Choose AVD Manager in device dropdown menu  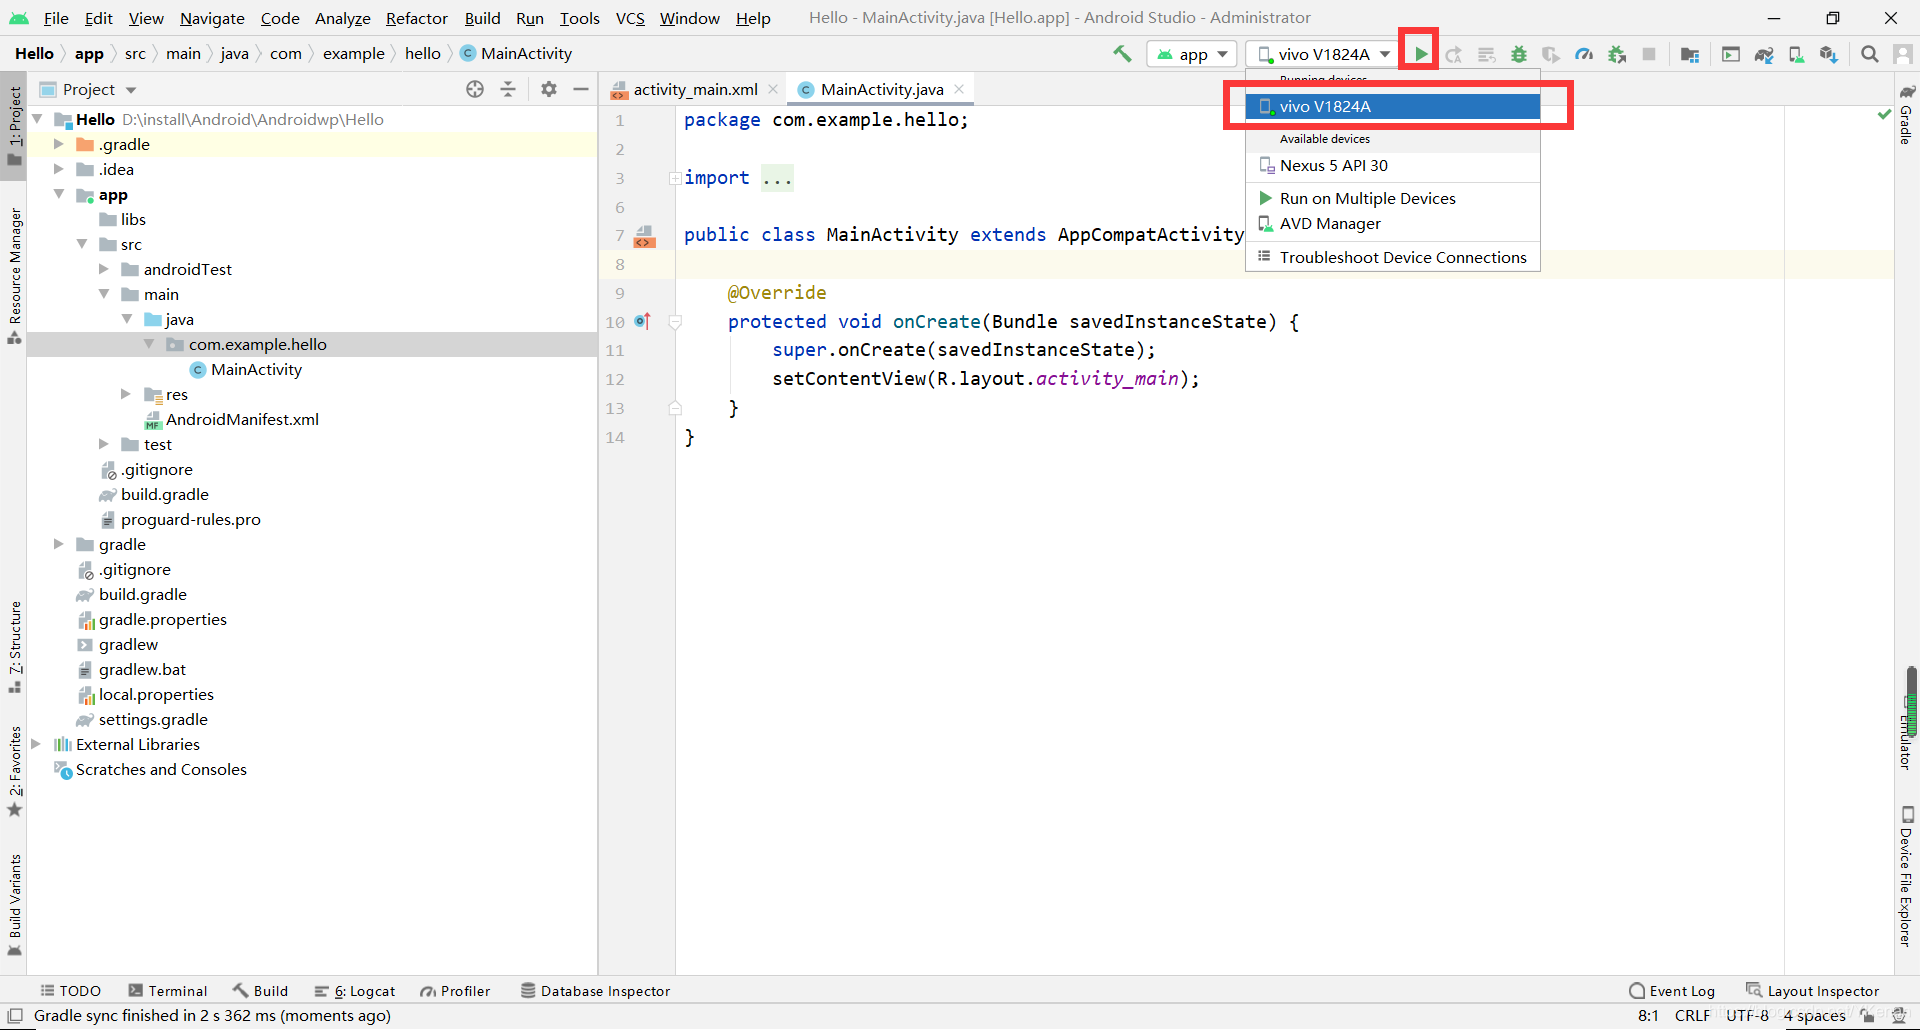coord(1392,223)
